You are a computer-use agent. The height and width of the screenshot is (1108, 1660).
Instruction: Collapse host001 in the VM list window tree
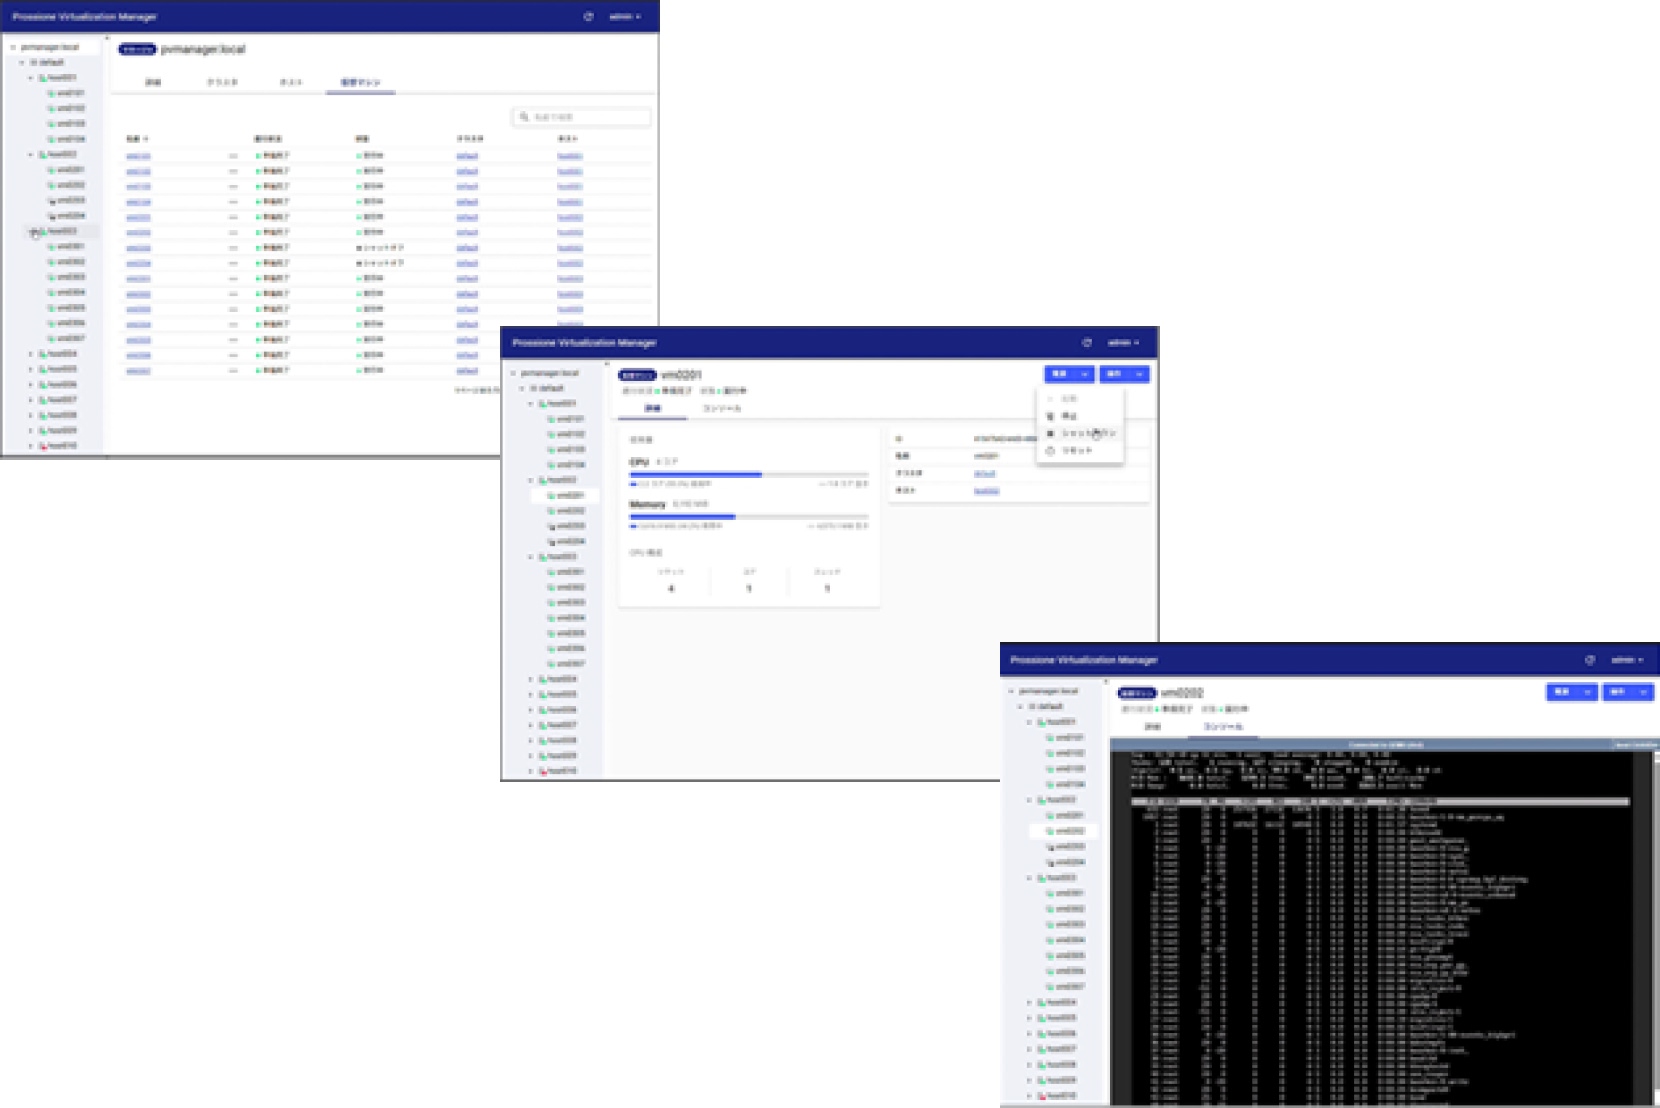coord(31,78)
